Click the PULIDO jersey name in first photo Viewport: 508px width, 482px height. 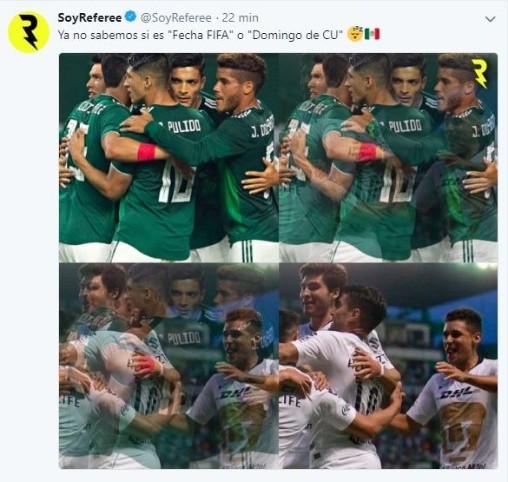click(x=184, y=126)
